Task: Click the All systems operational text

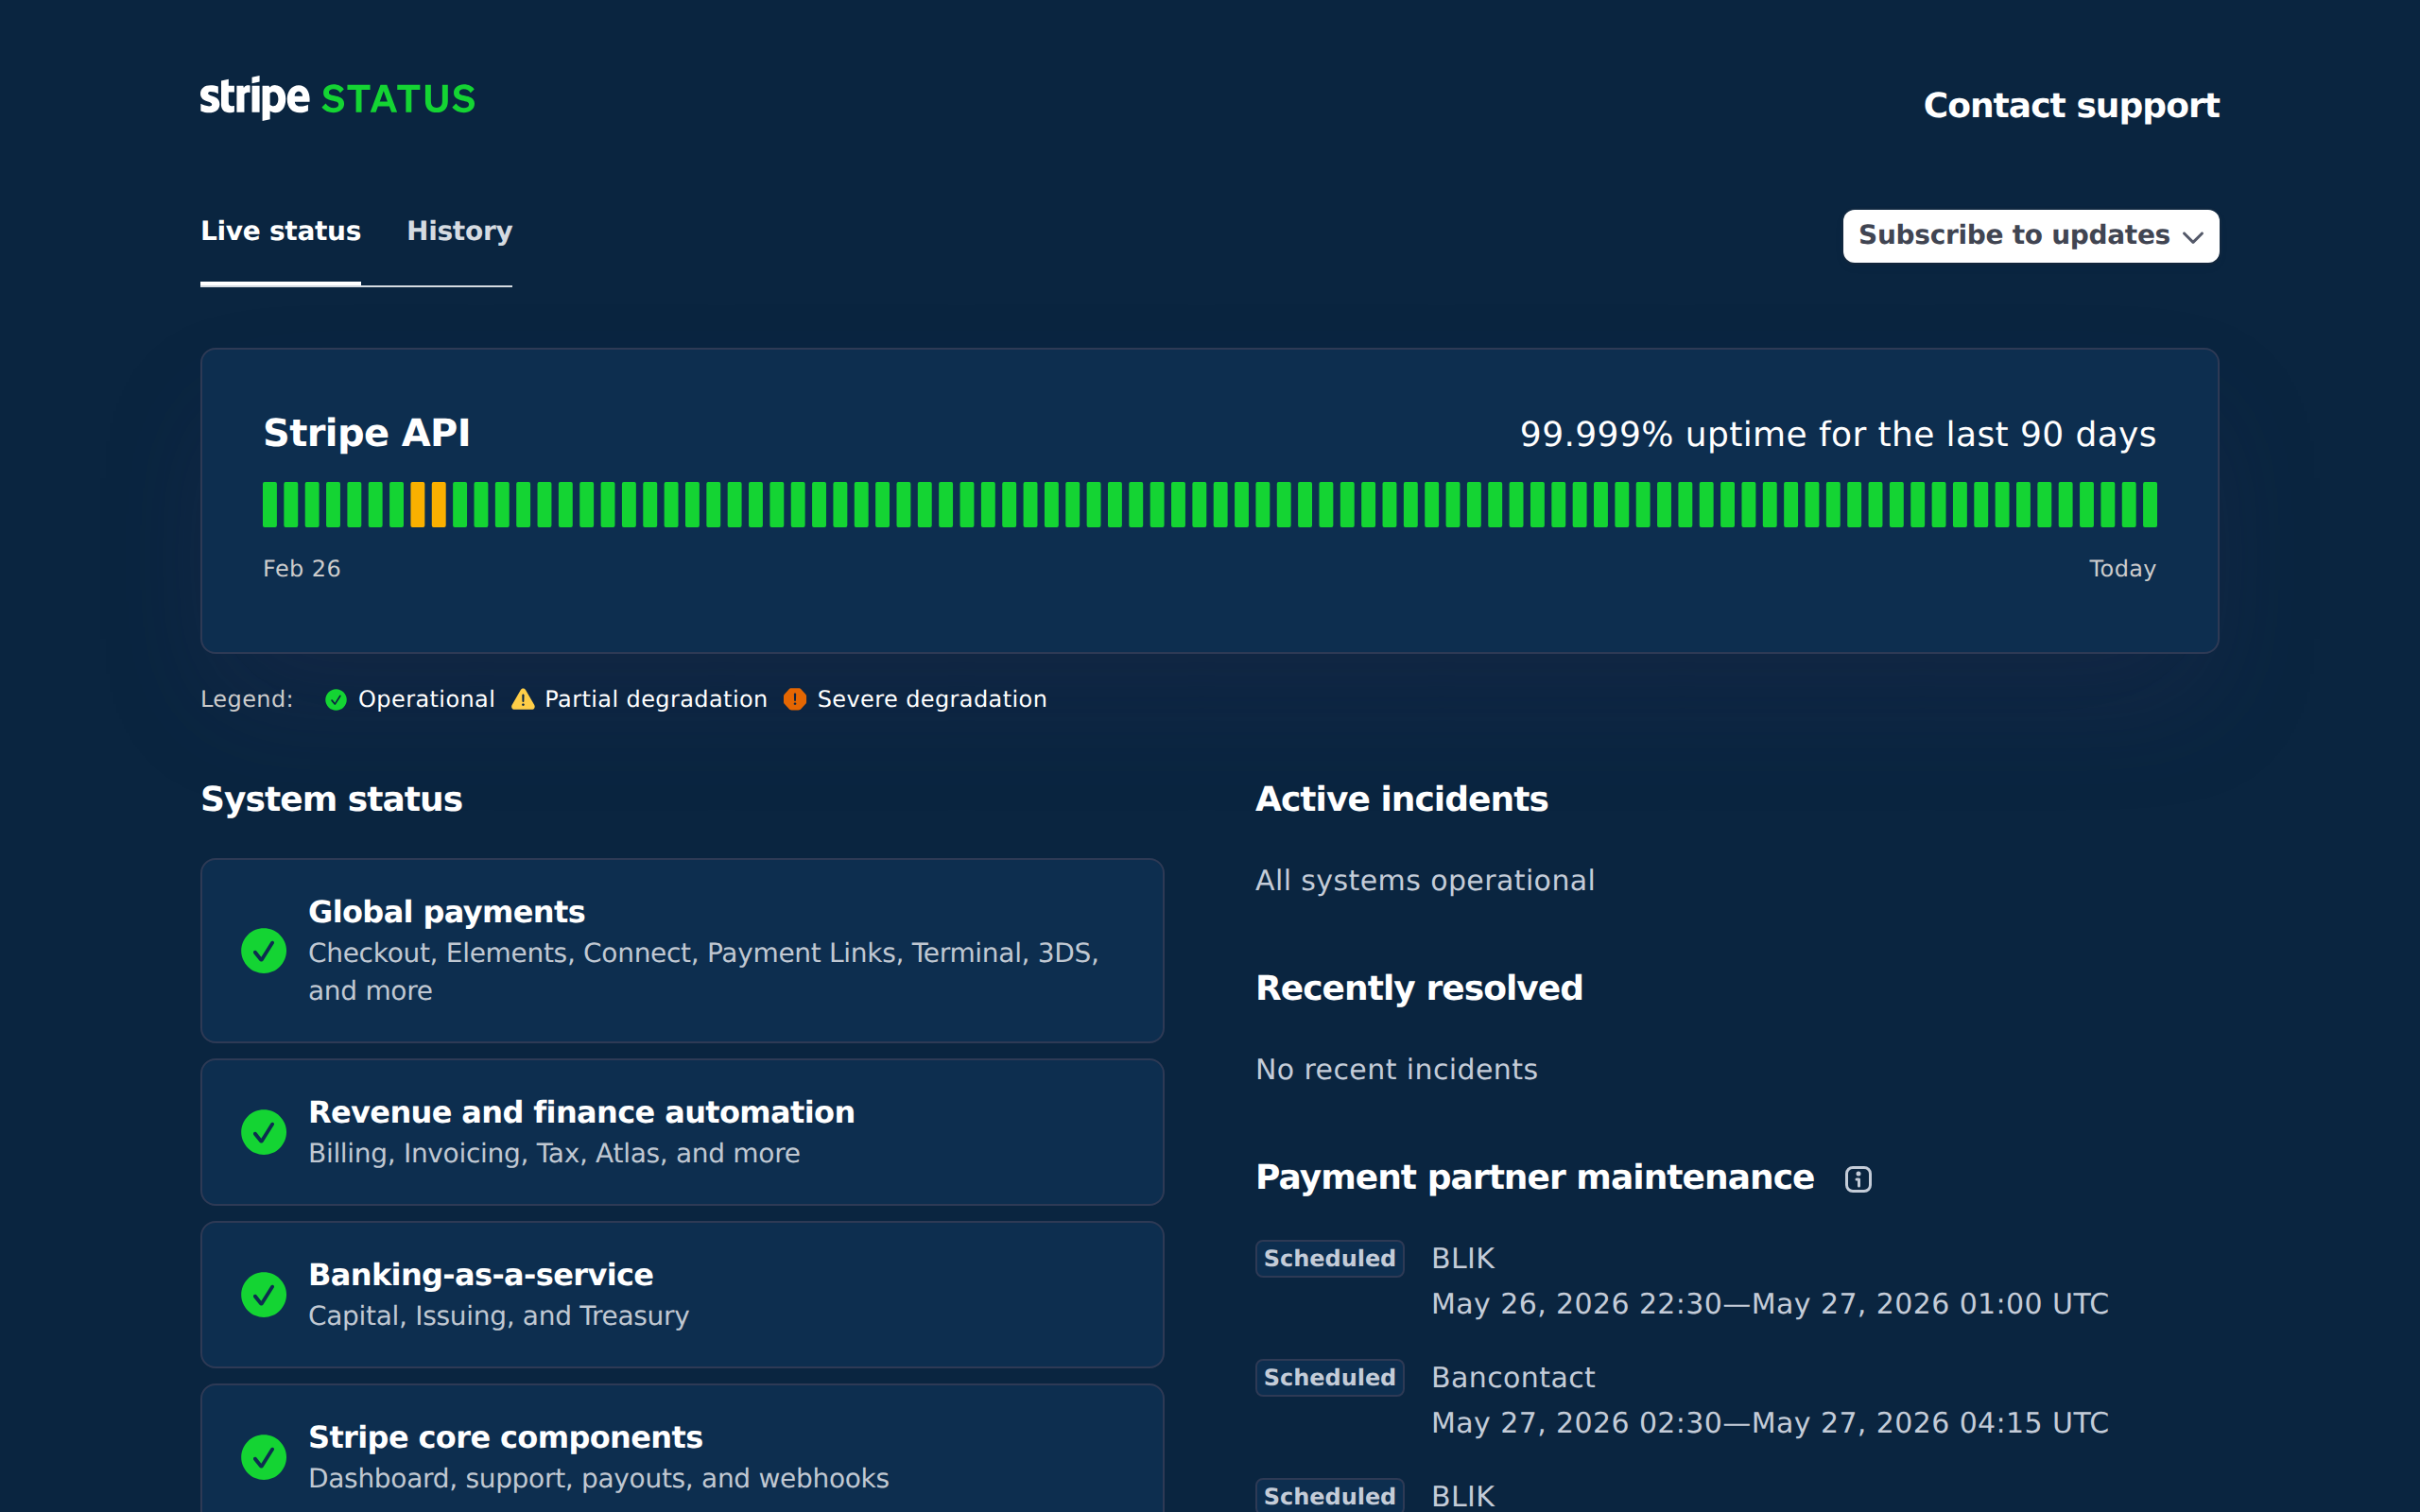Action: 1425,881
